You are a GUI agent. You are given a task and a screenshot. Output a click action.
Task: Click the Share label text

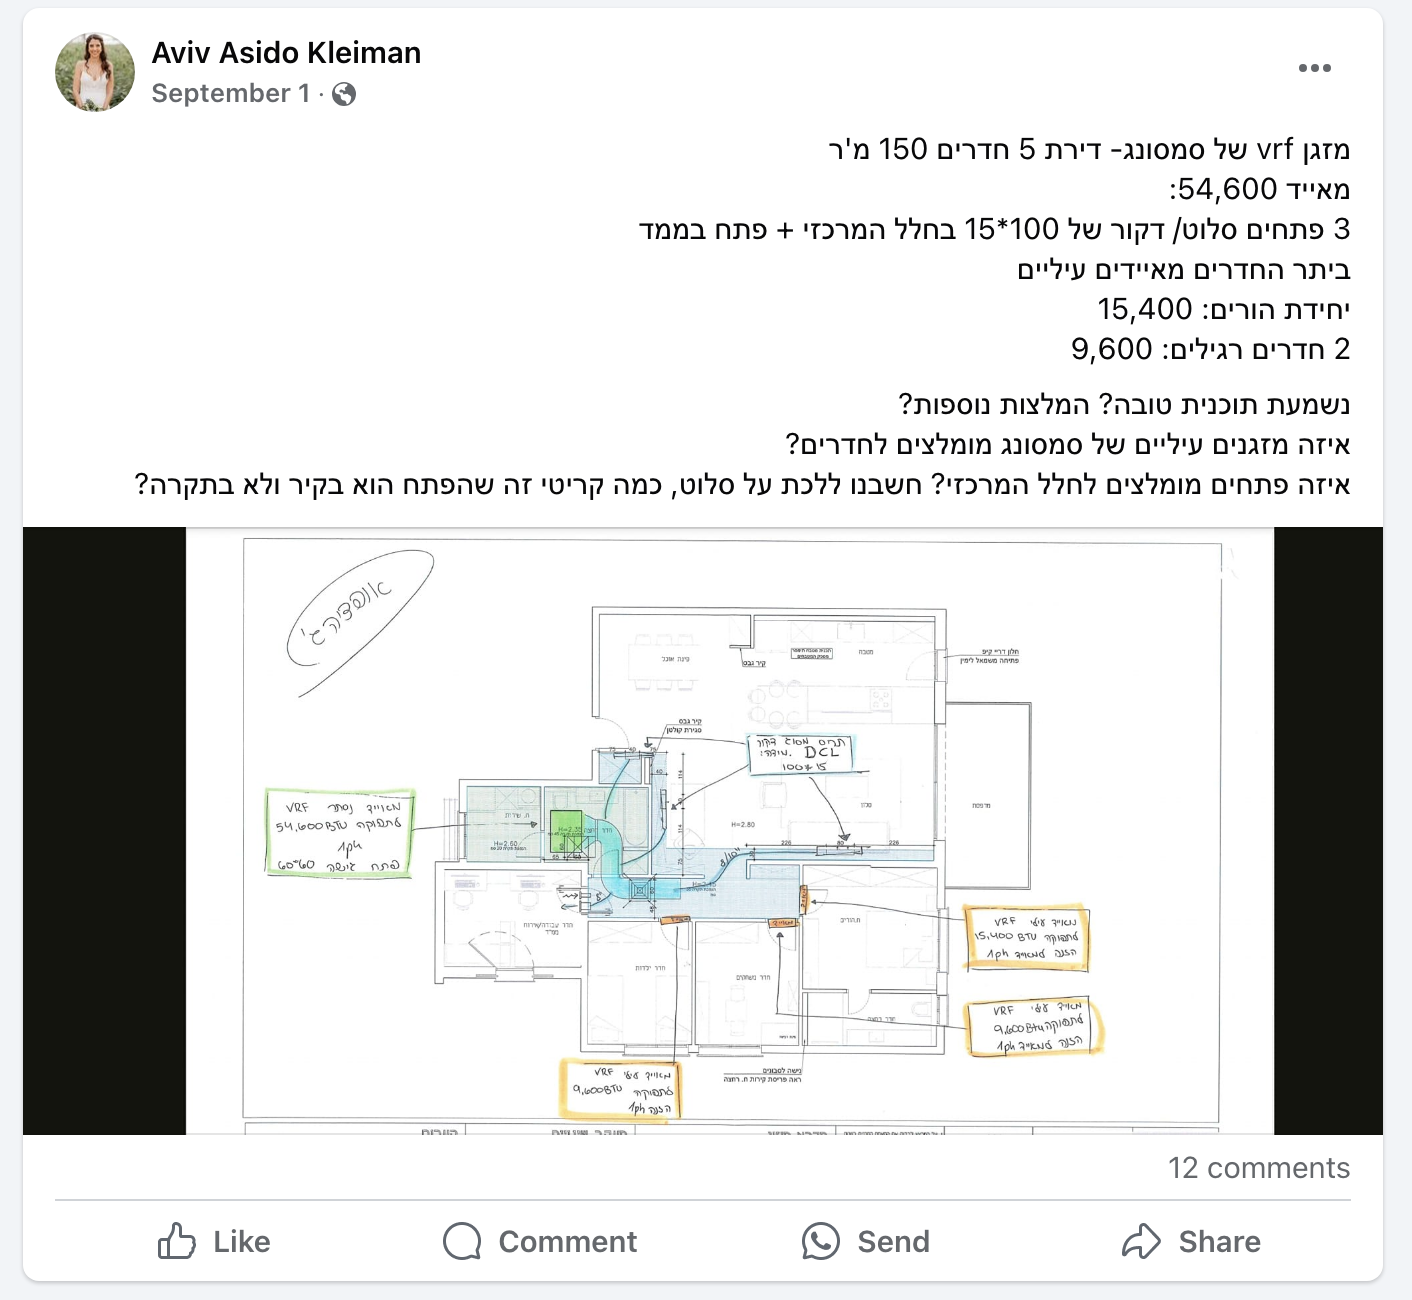1219,1242
